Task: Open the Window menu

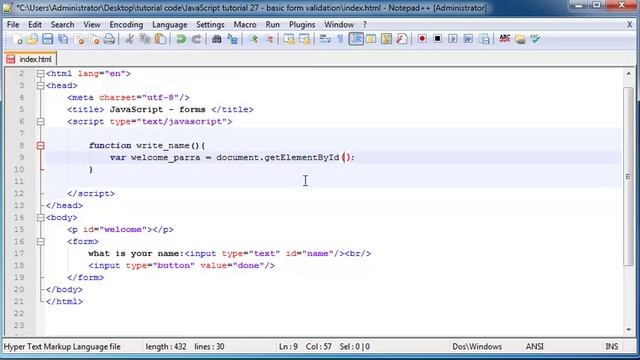Action: pyautogui.click(x=339, y=24)
